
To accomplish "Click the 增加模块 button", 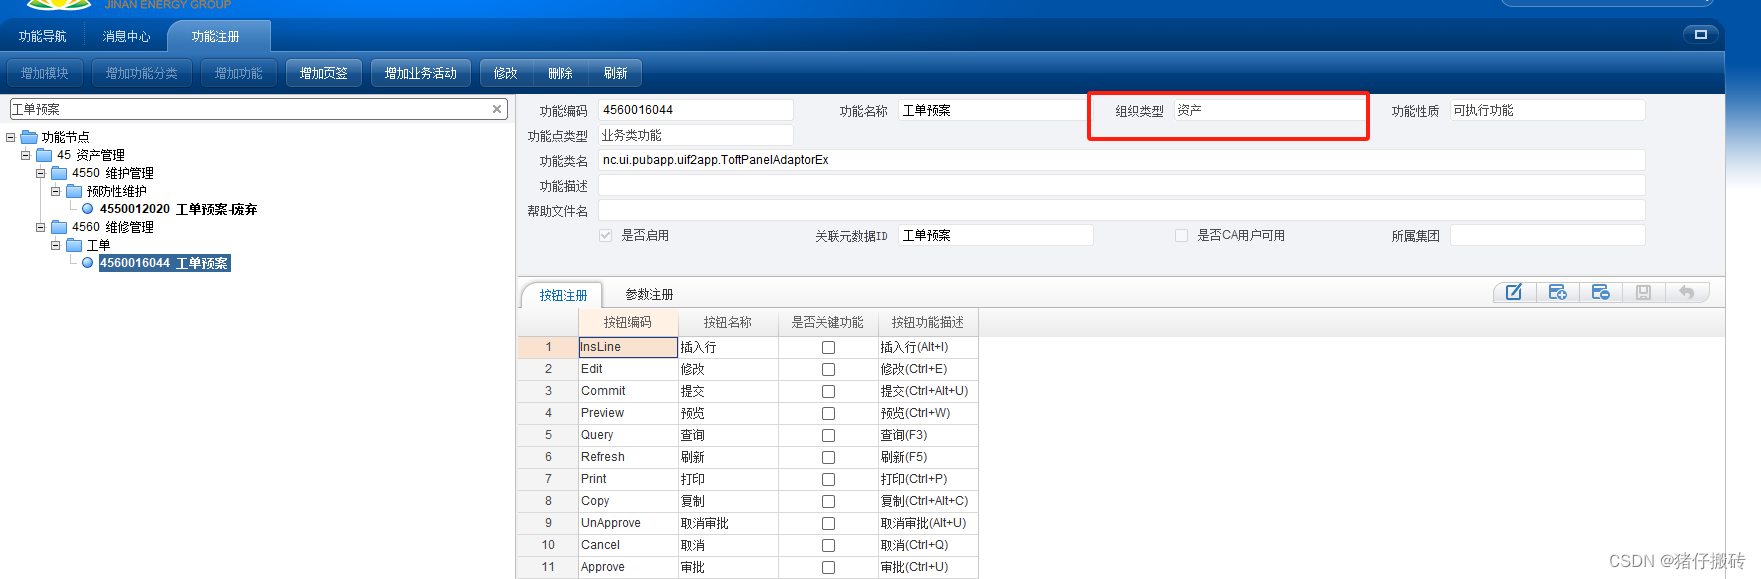I will pos(45,73).
